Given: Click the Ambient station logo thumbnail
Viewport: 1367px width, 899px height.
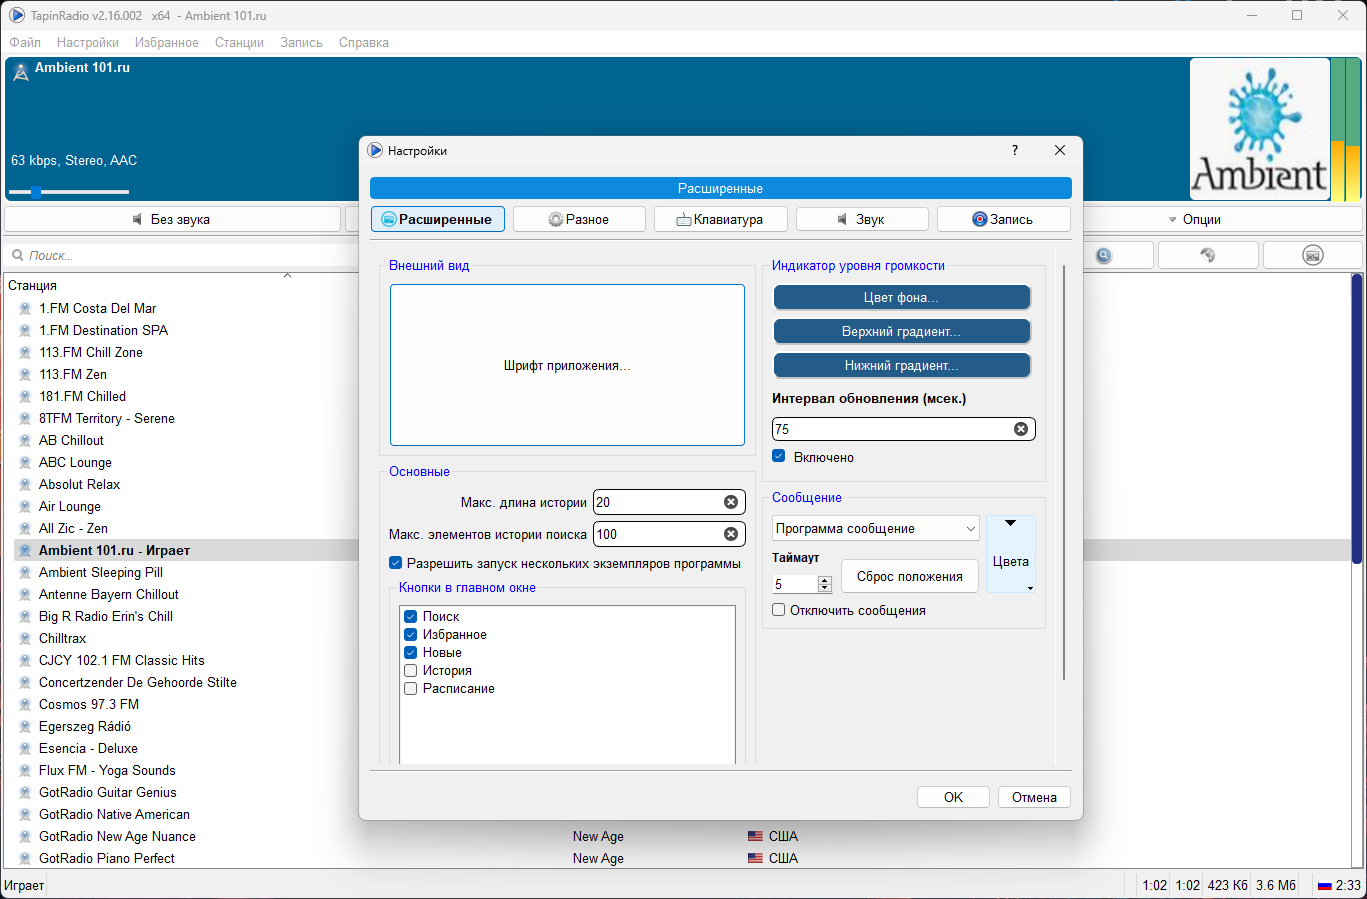Looking at the screenshot, I should pyautogui.click(x=1260, y=129).
